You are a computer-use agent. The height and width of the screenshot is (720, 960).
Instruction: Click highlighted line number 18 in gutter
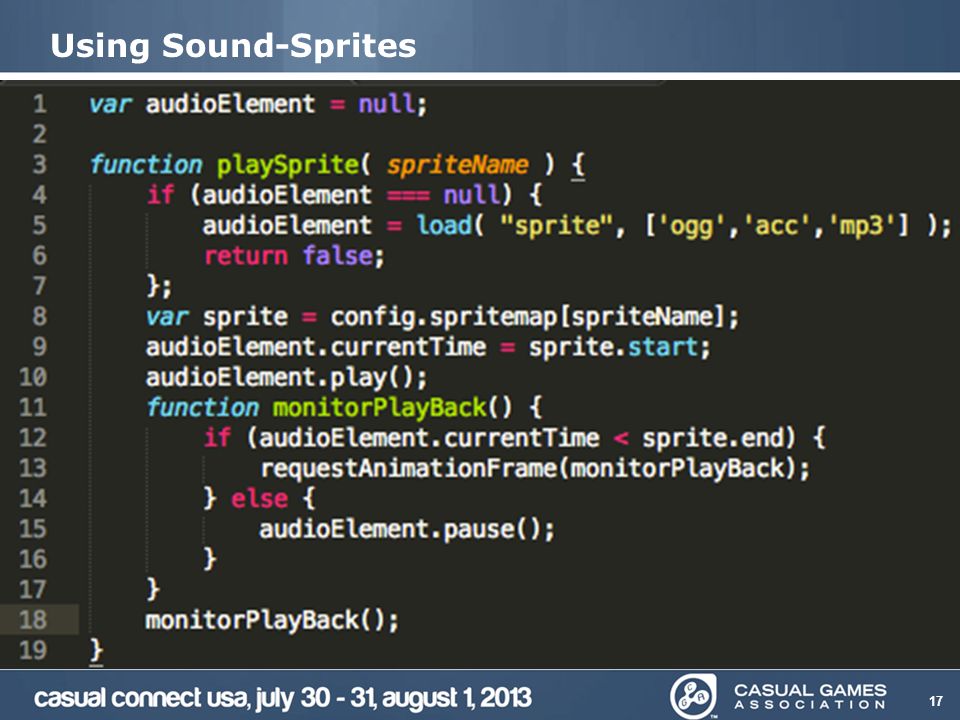33,620
